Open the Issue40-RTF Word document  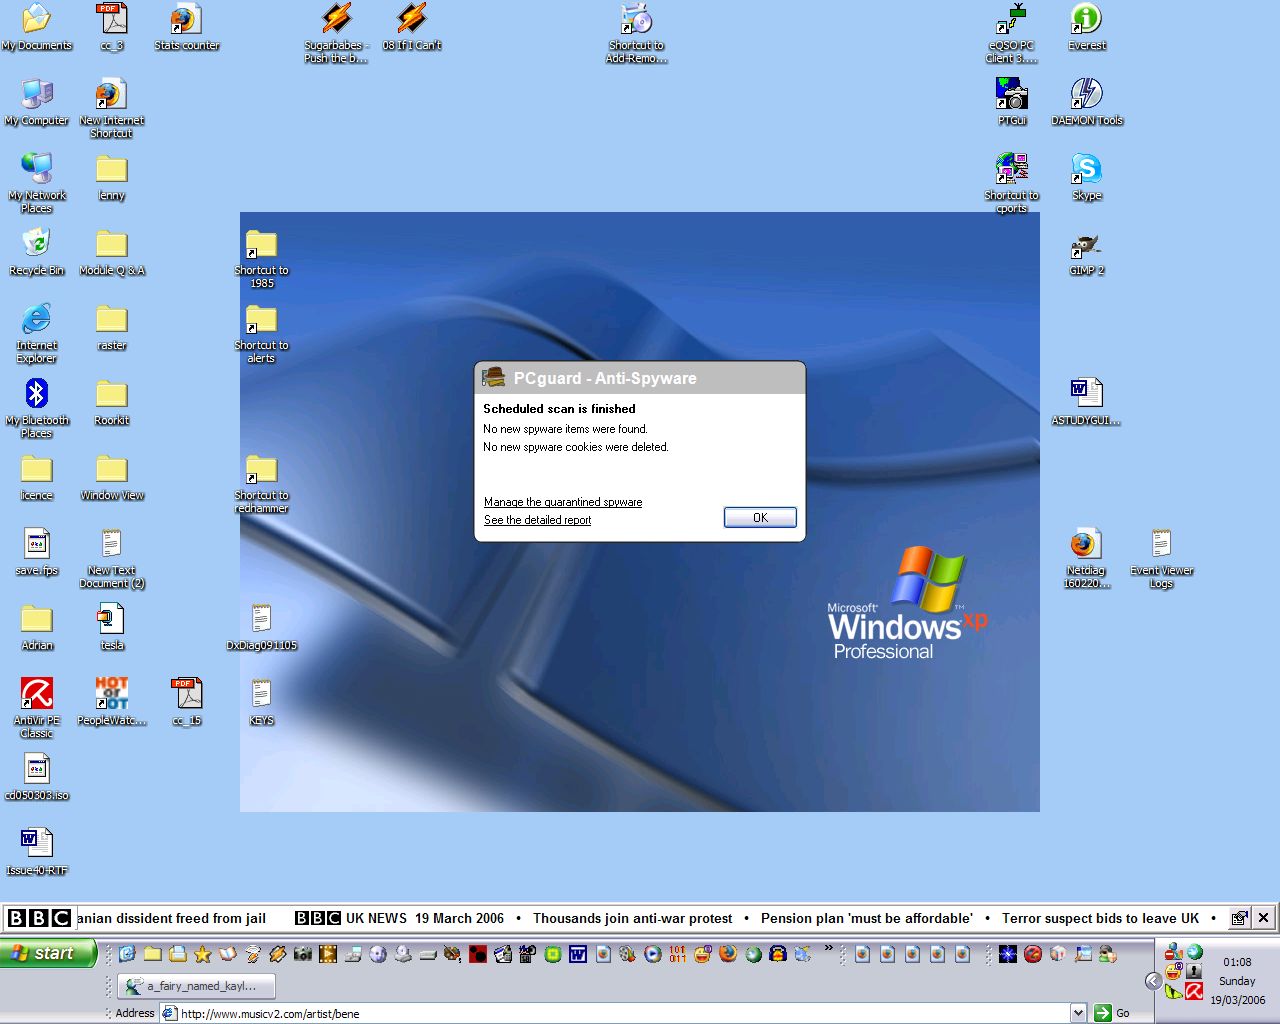[x=37, y=853]
